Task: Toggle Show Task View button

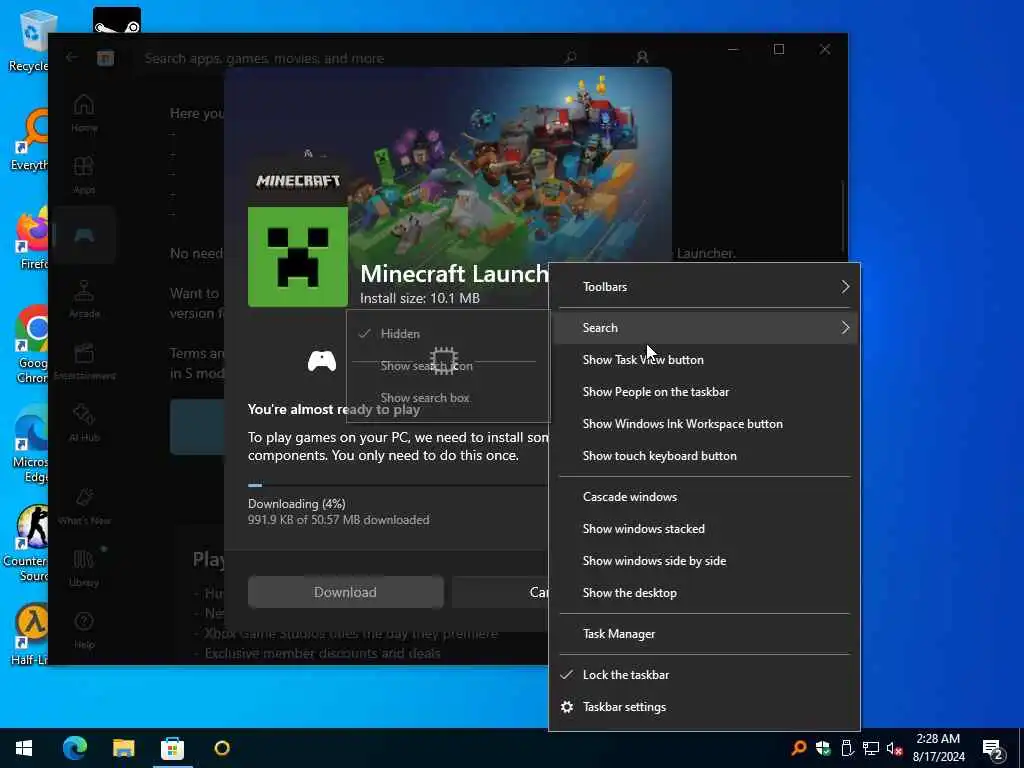Action: 705,360
